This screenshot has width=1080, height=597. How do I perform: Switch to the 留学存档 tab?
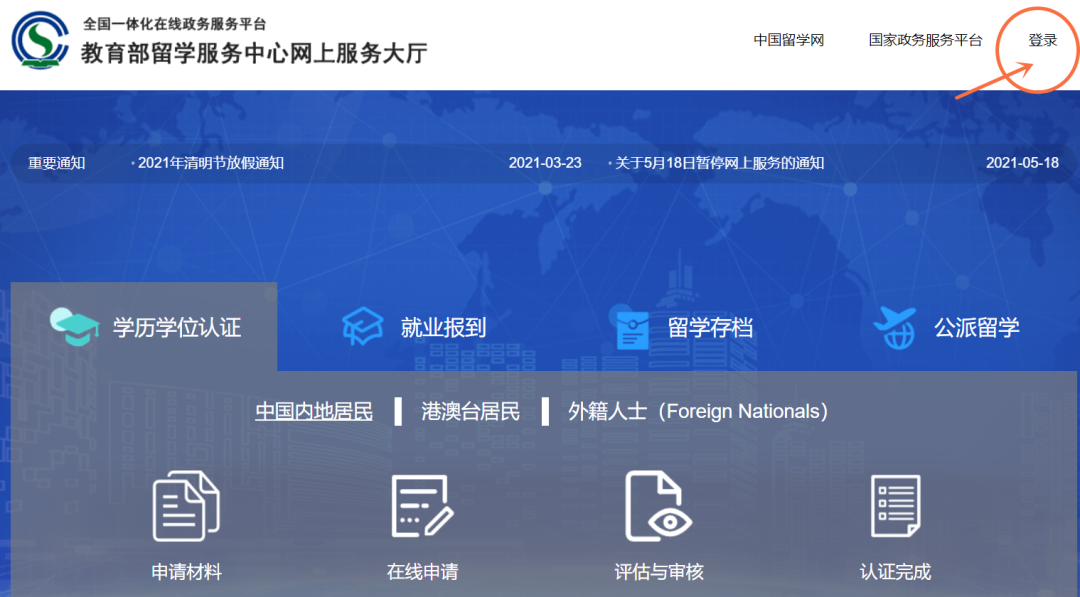pyautogui.click(x=710, y=327)
